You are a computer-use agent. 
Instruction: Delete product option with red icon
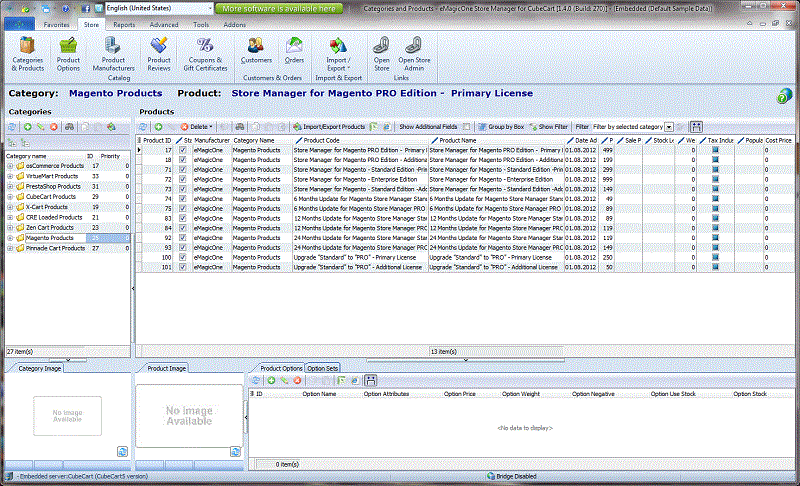[x=297, y=380]
